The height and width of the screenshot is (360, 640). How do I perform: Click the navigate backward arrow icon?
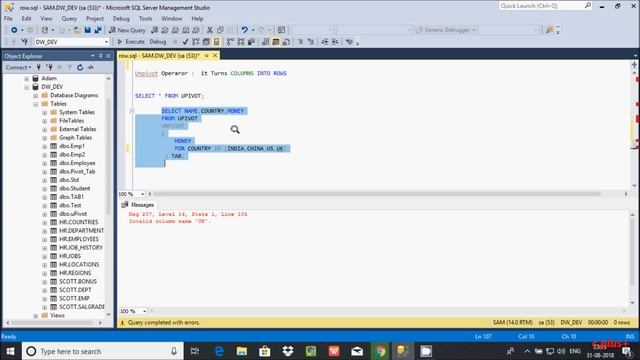[14, 30]
